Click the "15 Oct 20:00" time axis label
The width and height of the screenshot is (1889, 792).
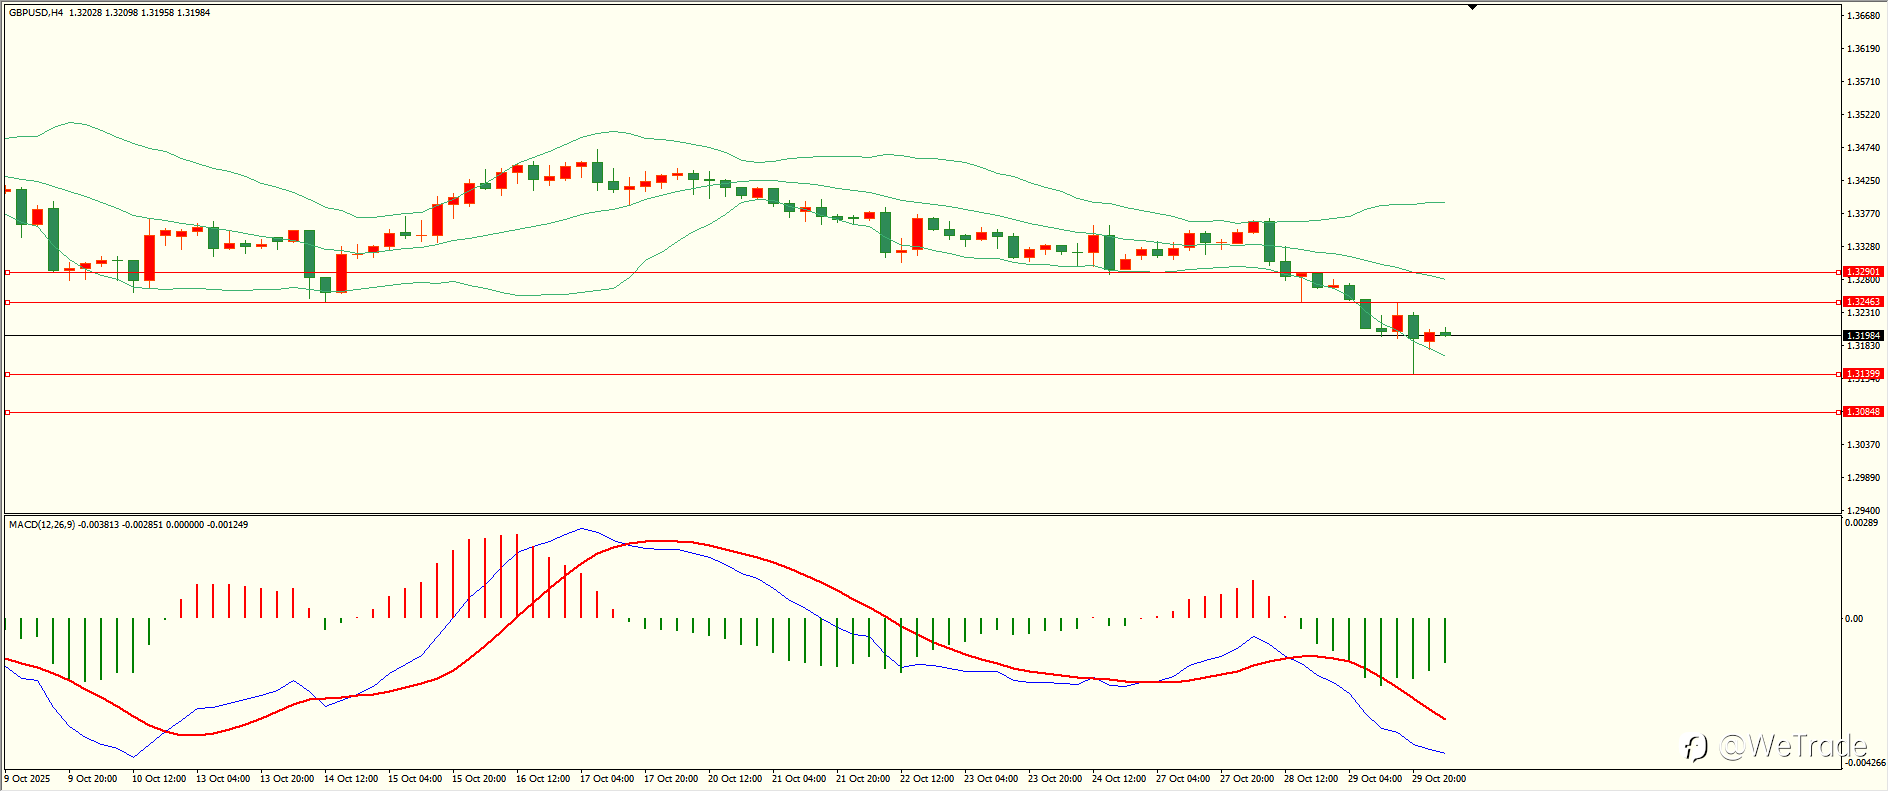(x=479, y=779)
